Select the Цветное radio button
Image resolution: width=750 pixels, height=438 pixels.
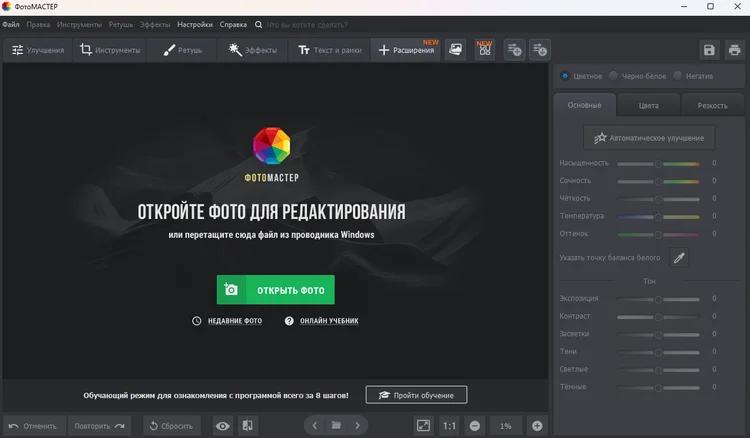click(x=582, y=76)
